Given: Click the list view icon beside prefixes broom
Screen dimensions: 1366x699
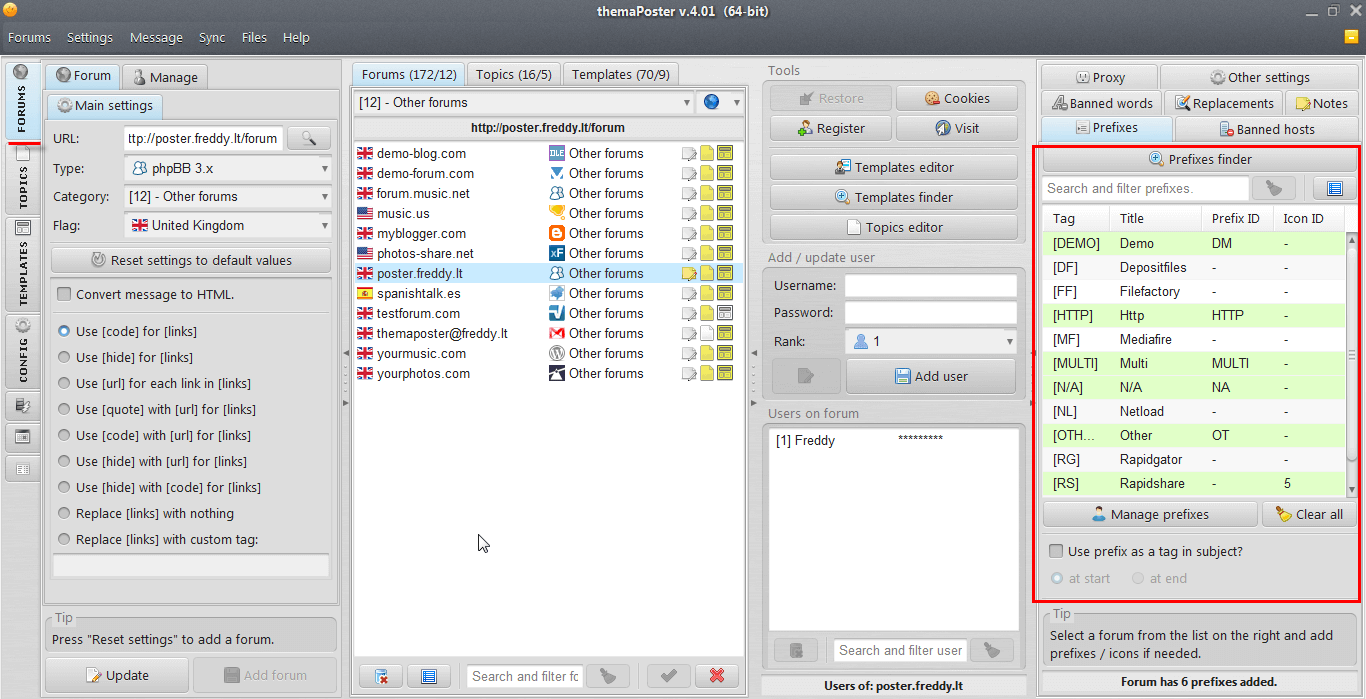Looking at the screenshot, I should (x=1333, y=188).
